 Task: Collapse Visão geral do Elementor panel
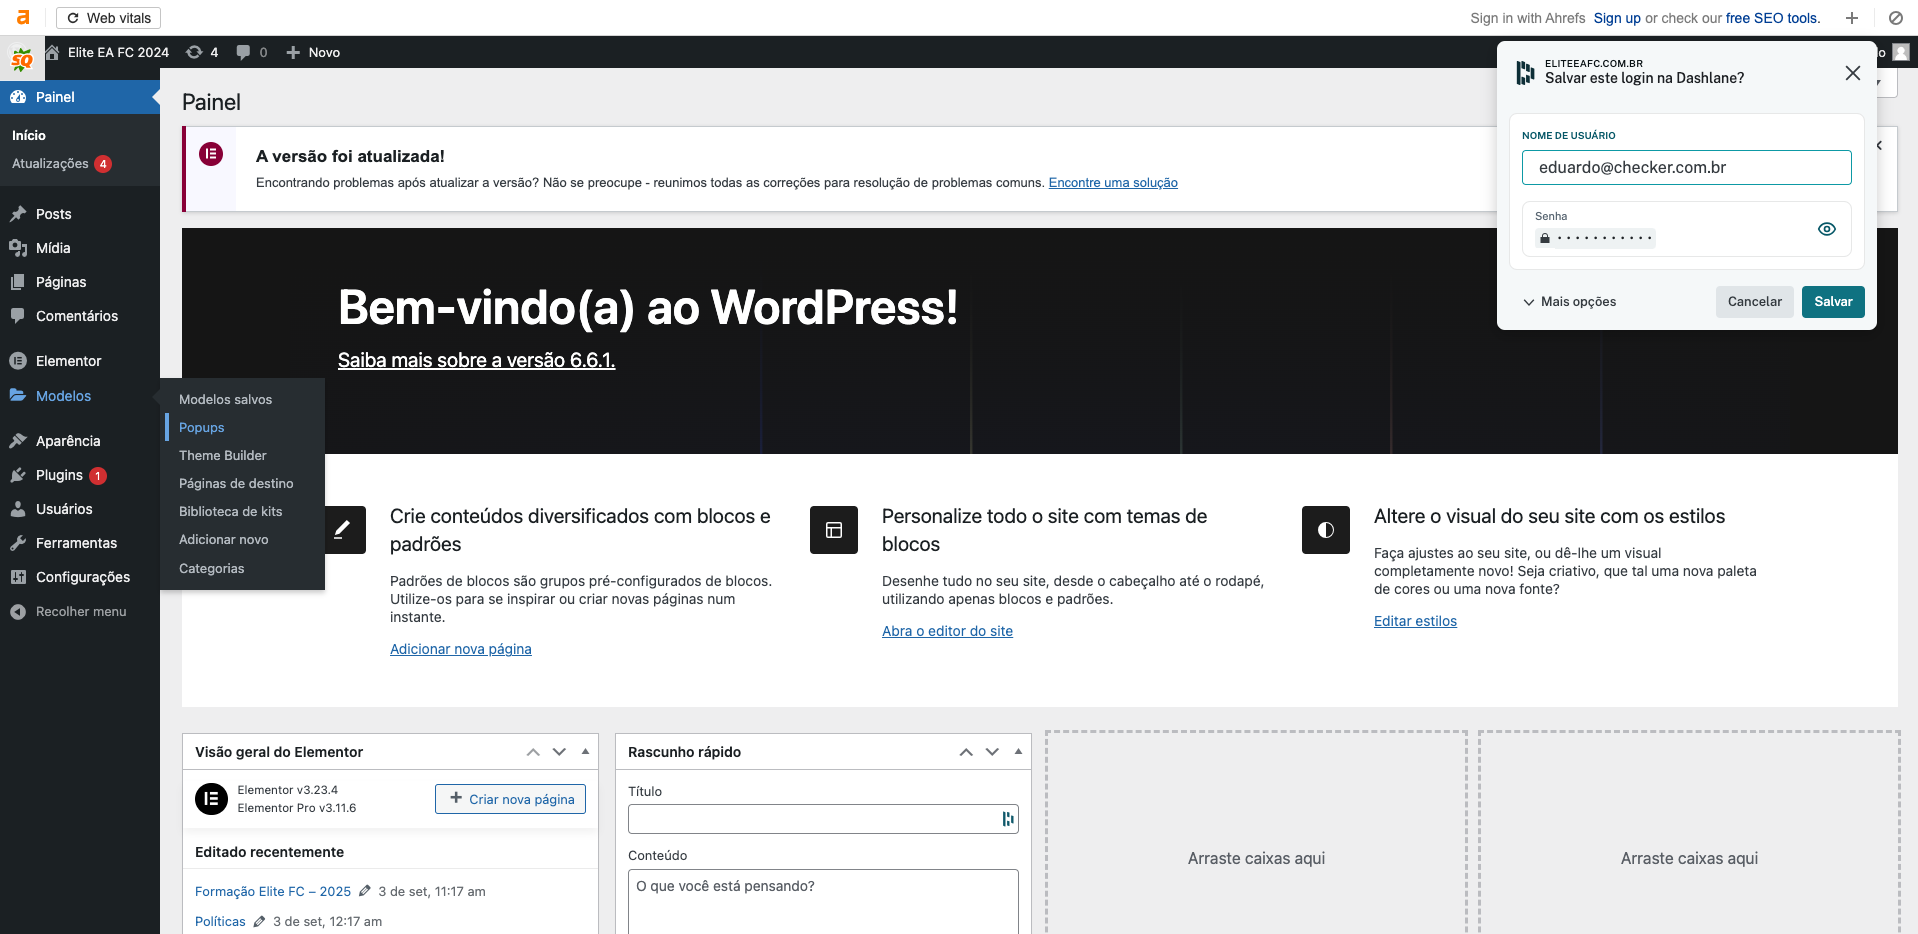pos(585,752)
